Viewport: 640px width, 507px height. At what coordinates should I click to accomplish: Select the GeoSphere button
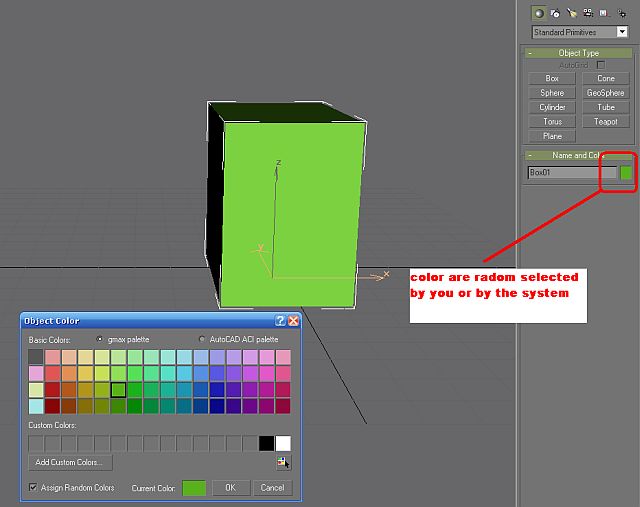click(x=606, y=93)
